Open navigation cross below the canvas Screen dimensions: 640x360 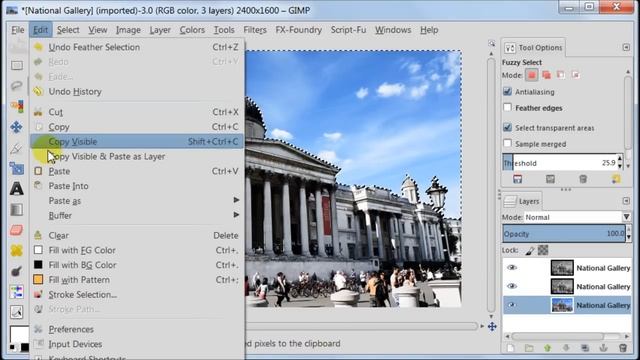click(492, 327)
